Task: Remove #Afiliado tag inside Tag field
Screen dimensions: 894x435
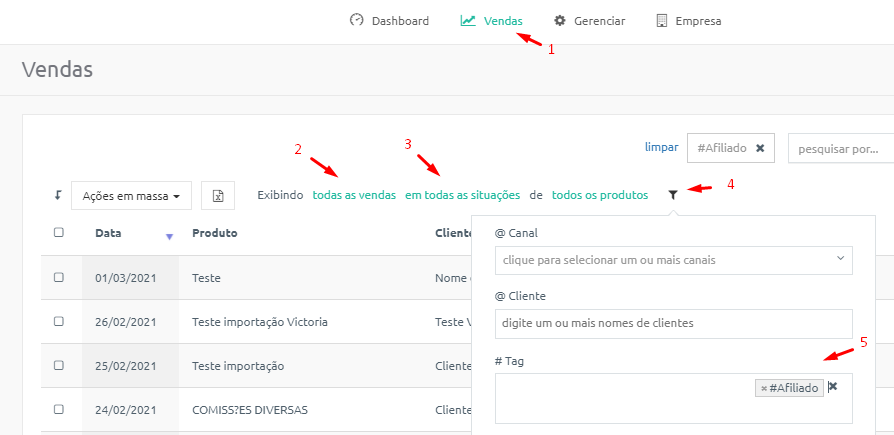Action: [x=764, y=389]
